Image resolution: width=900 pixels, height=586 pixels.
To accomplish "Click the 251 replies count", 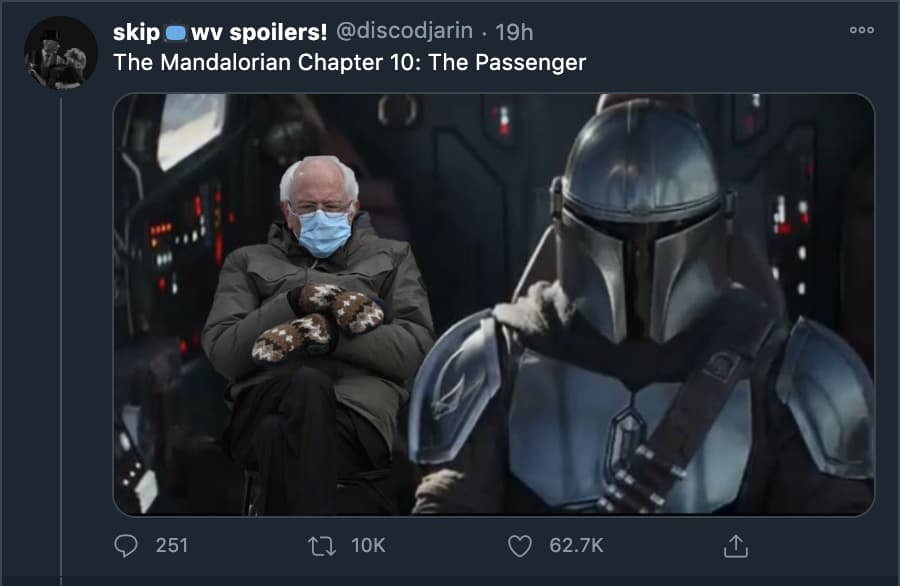I will [x=171, y=545].
